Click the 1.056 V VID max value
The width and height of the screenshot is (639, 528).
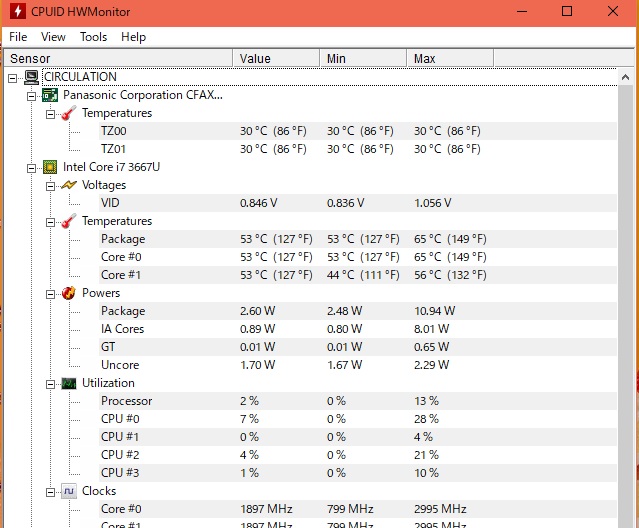coord(432,203)
